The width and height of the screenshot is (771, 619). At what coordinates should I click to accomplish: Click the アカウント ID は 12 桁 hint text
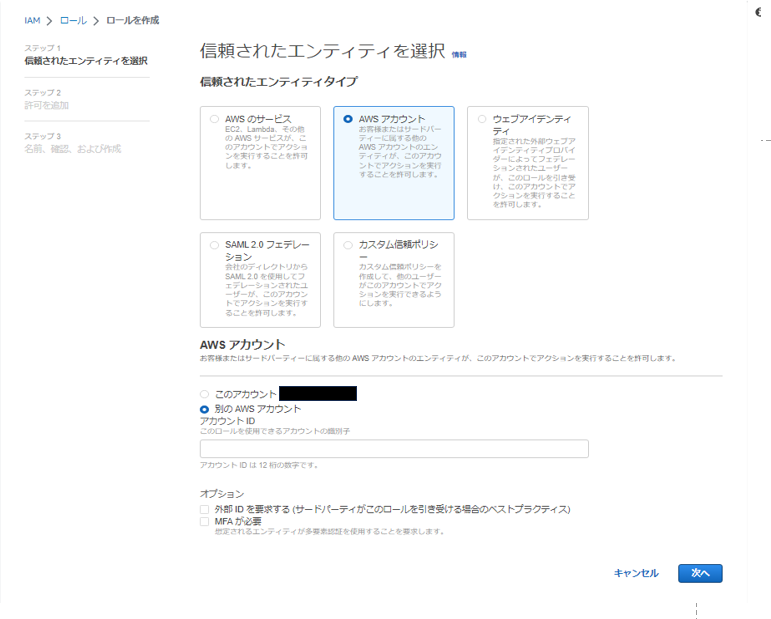pyautogui.click(x=259, y=465)
